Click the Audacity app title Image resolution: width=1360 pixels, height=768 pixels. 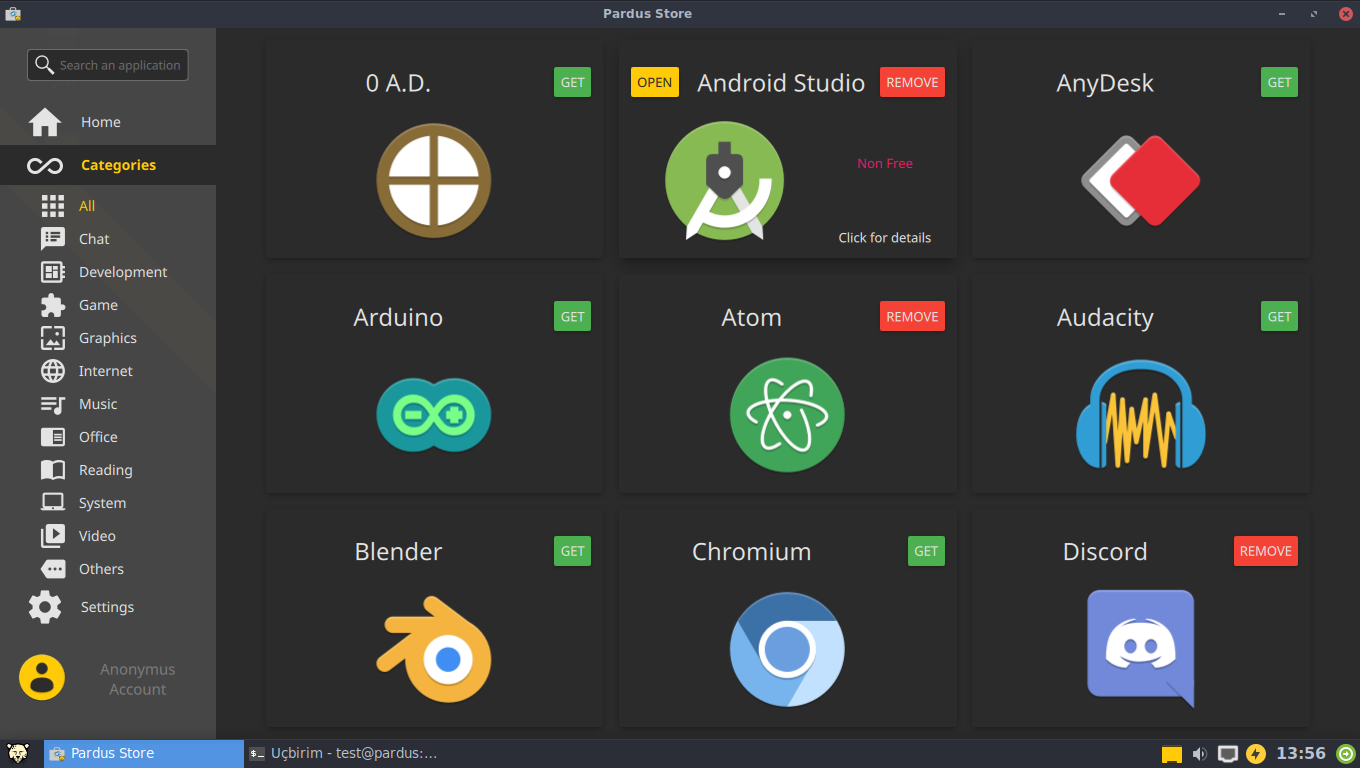(1105, 317)
